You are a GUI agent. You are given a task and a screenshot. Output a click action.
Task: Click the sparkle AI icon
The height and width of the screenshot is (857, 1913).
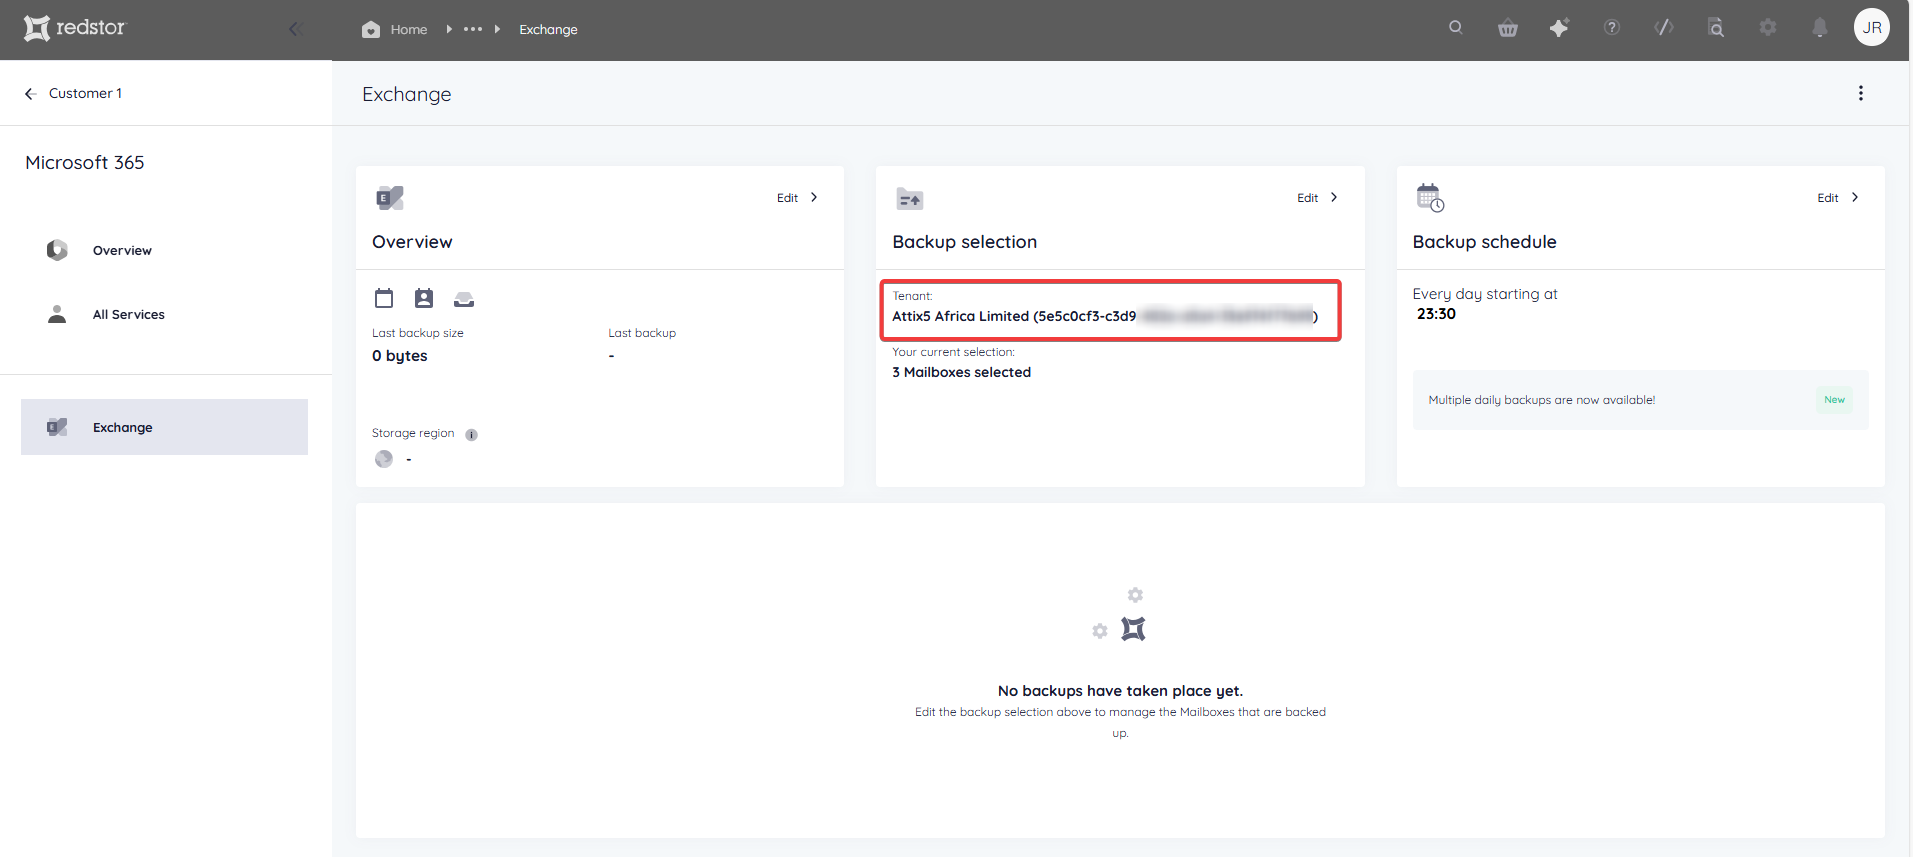pyautogui.click(x=1559, y=28)
